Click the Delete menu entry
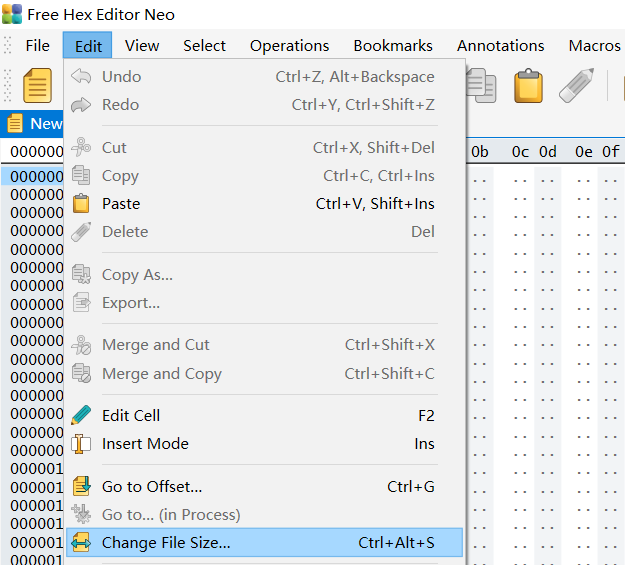625x565 pixels. click(x=265, y=232)
